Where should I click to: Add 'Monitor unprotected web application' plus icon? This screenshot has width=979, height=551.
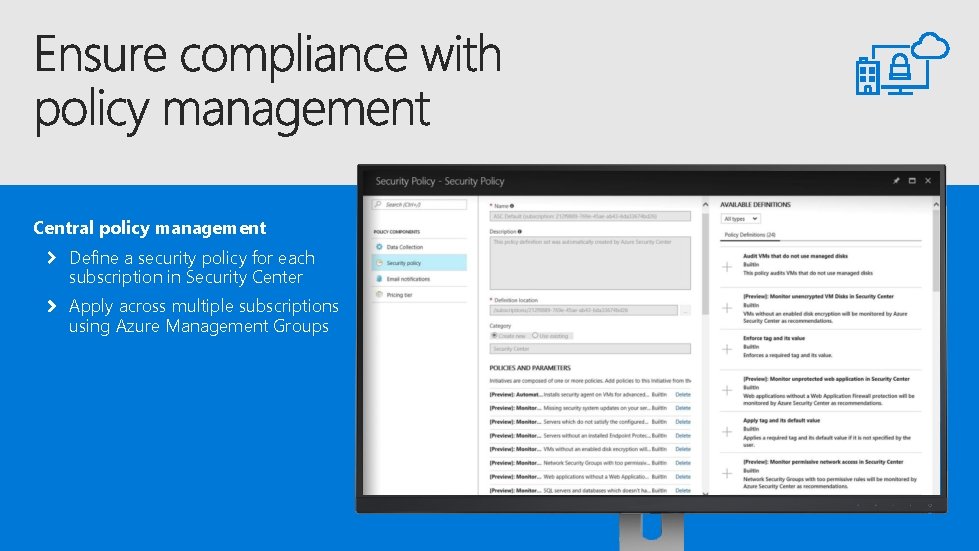point(727,391)
